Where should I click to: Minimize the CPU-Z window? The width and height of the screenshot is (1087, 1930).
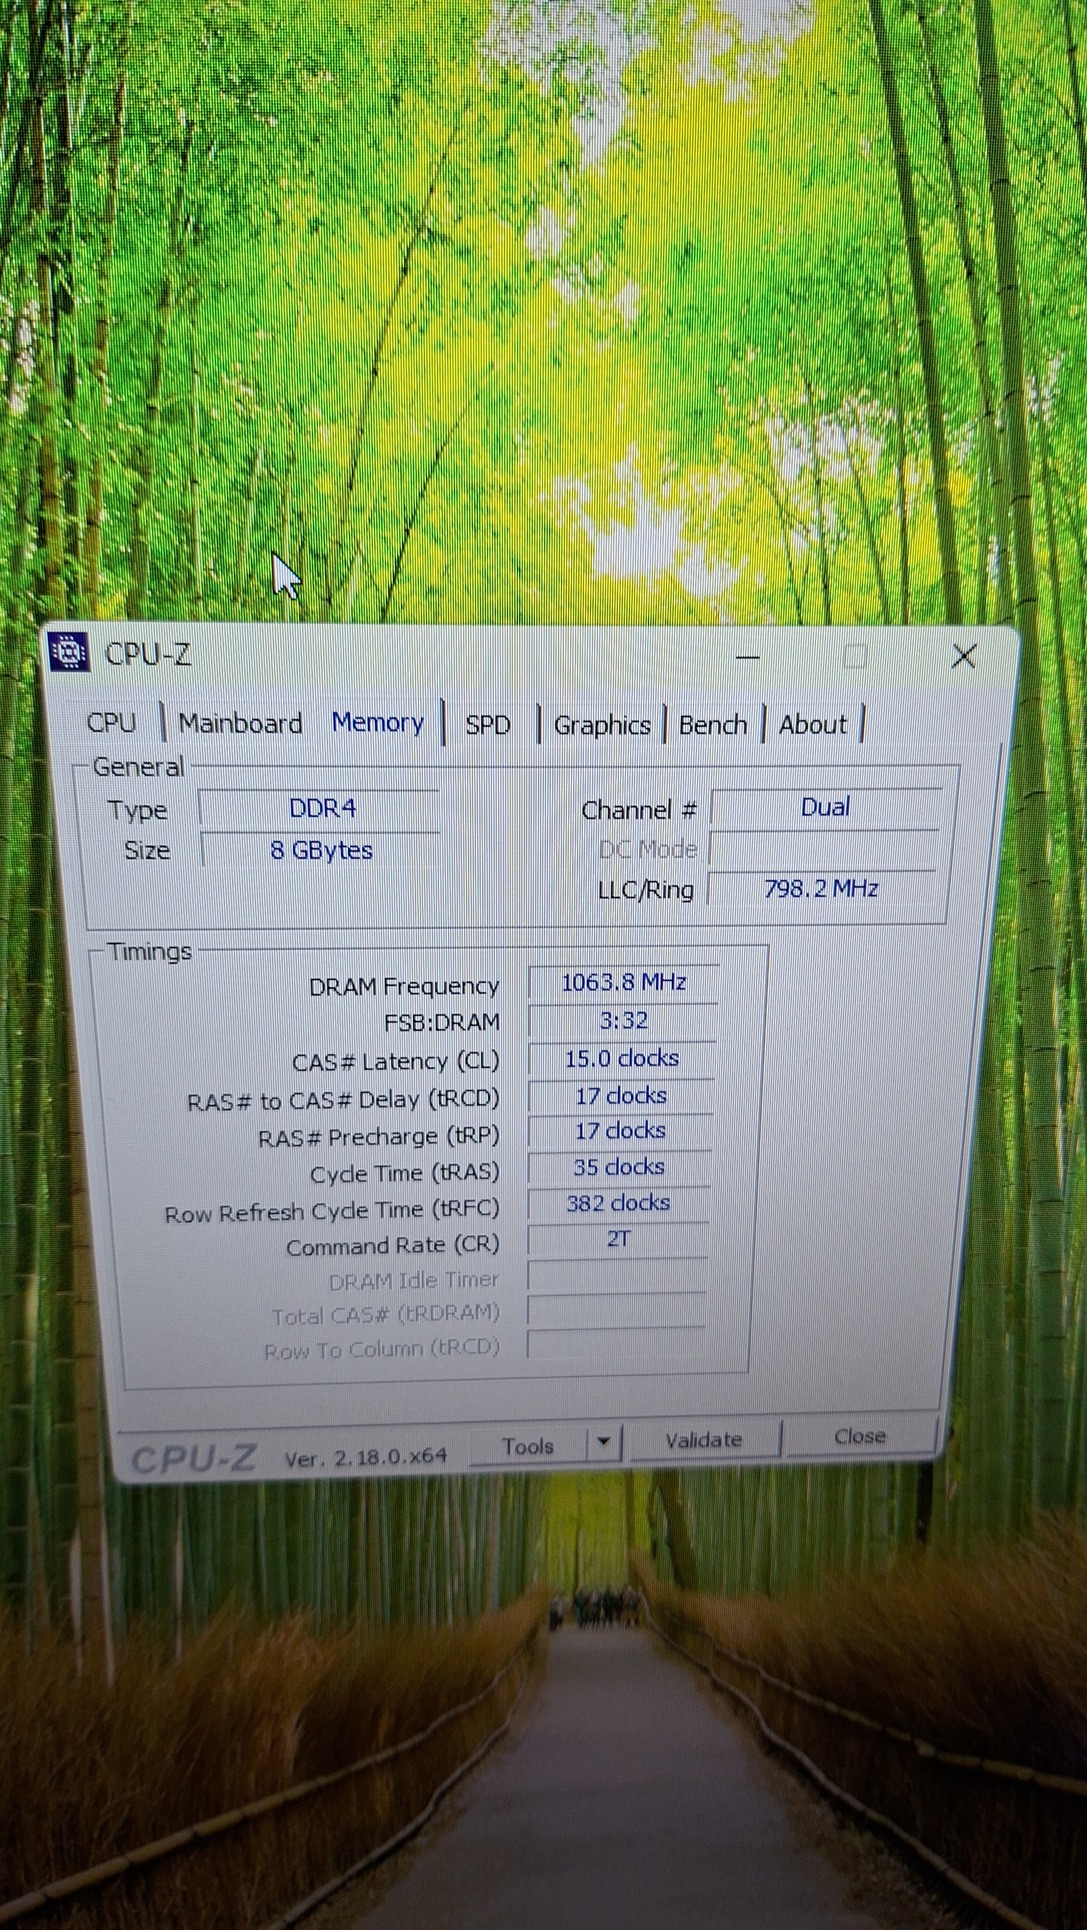[x=748, y=657]
